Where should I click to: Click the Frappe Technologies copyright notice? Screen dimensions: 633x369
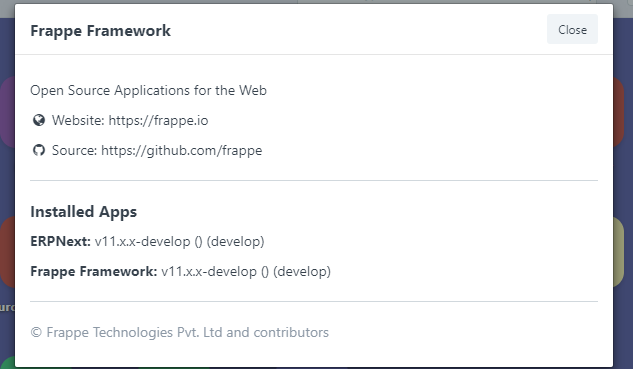click(x=180, y=332)
